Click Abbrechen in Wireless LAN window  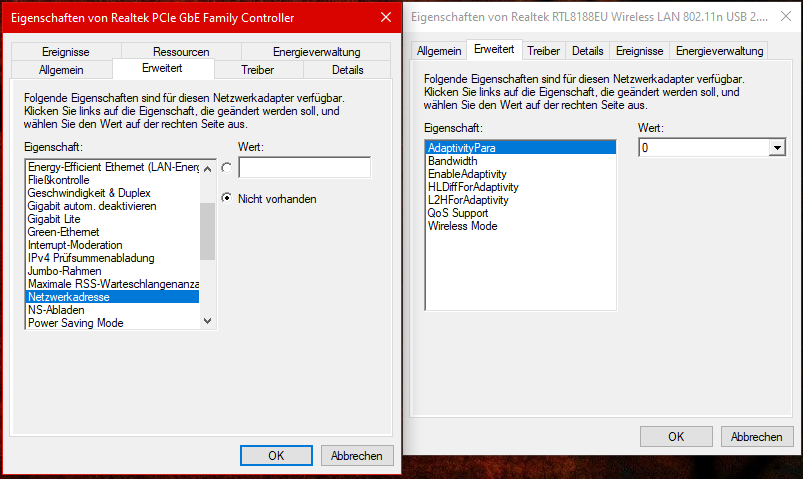tap(756, 436)
